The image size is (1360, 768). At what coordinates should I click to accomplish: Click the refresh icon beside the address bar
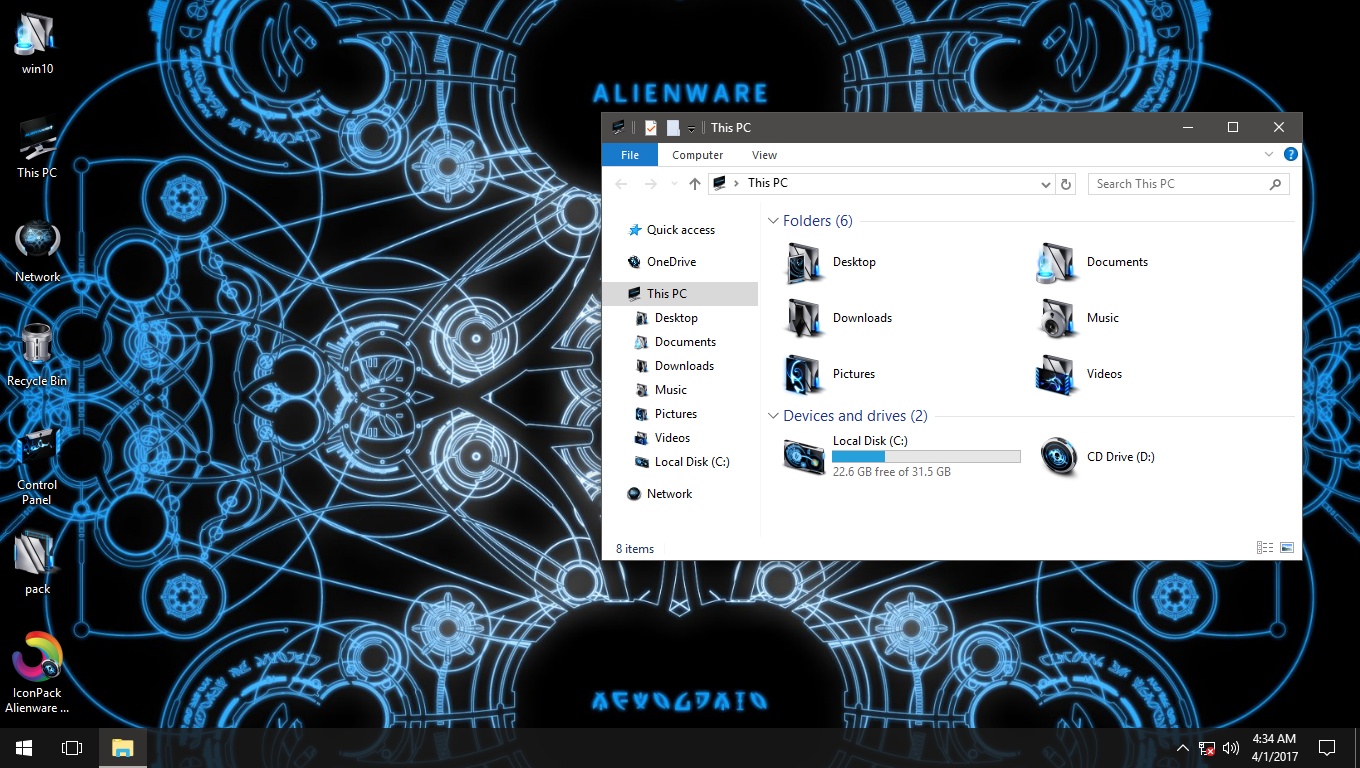pyautogui.click(x=1065, y=183)
